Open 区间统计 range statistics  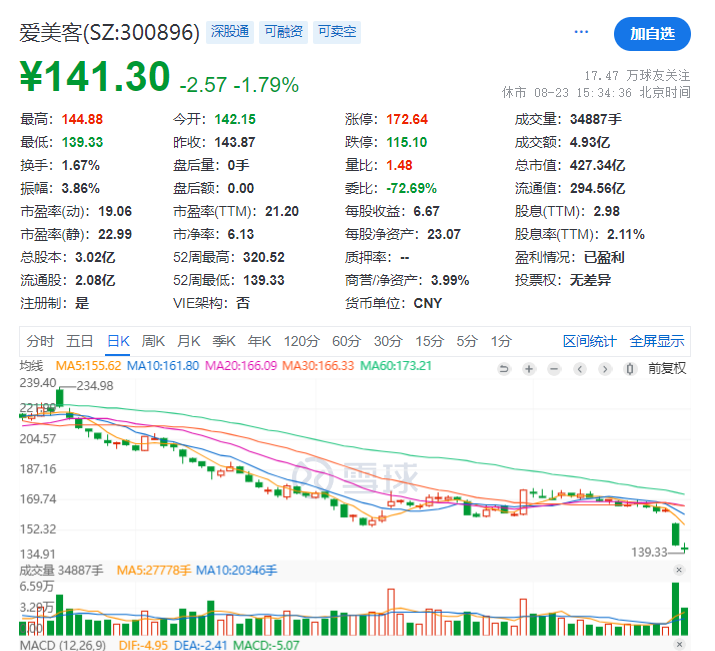point(590,341)
